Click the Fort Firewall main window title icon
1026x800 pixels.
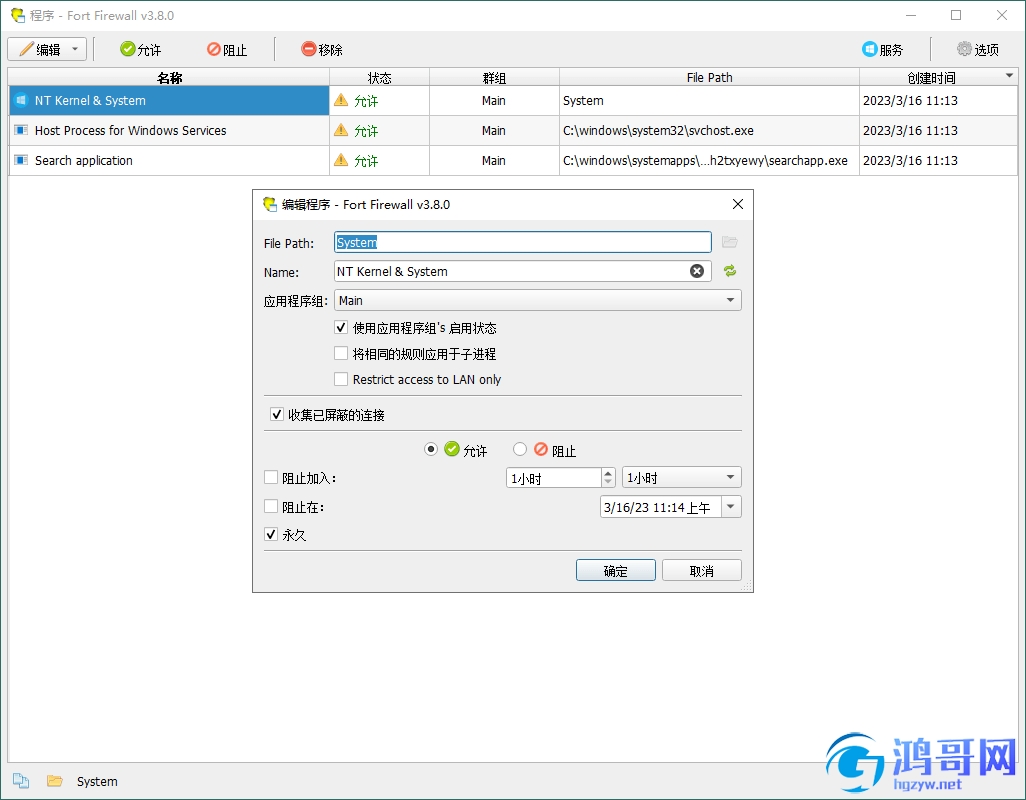coord(18,15)
